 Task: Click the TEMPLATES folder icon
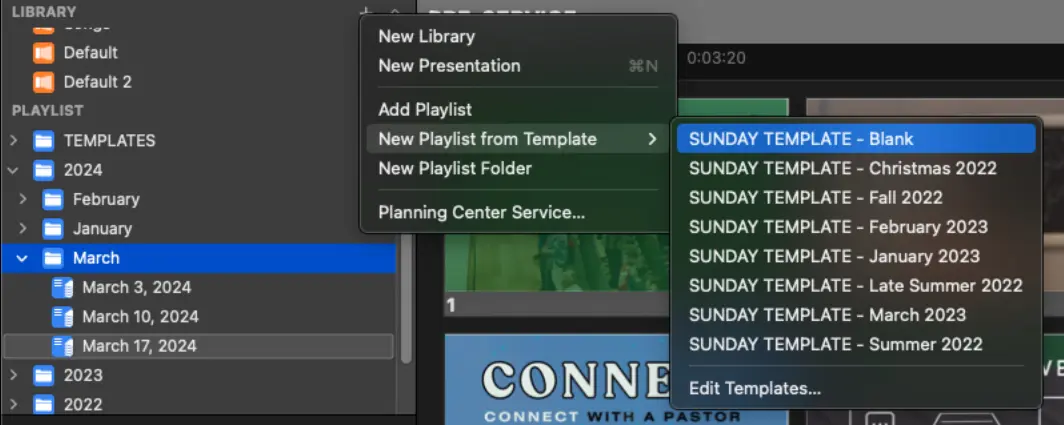point(43,140)
